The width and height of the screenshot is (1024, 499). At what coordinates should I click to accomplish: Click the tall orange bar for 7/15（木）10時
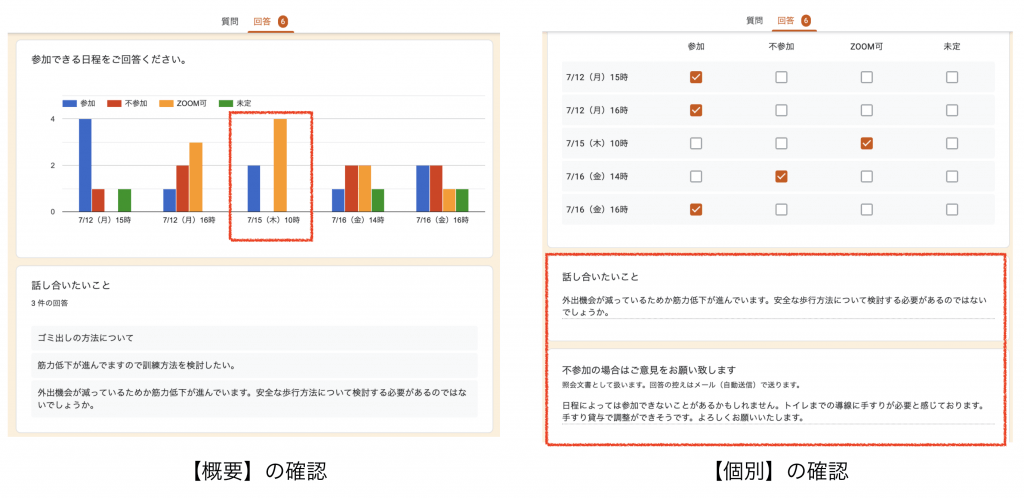click(280, 165)
